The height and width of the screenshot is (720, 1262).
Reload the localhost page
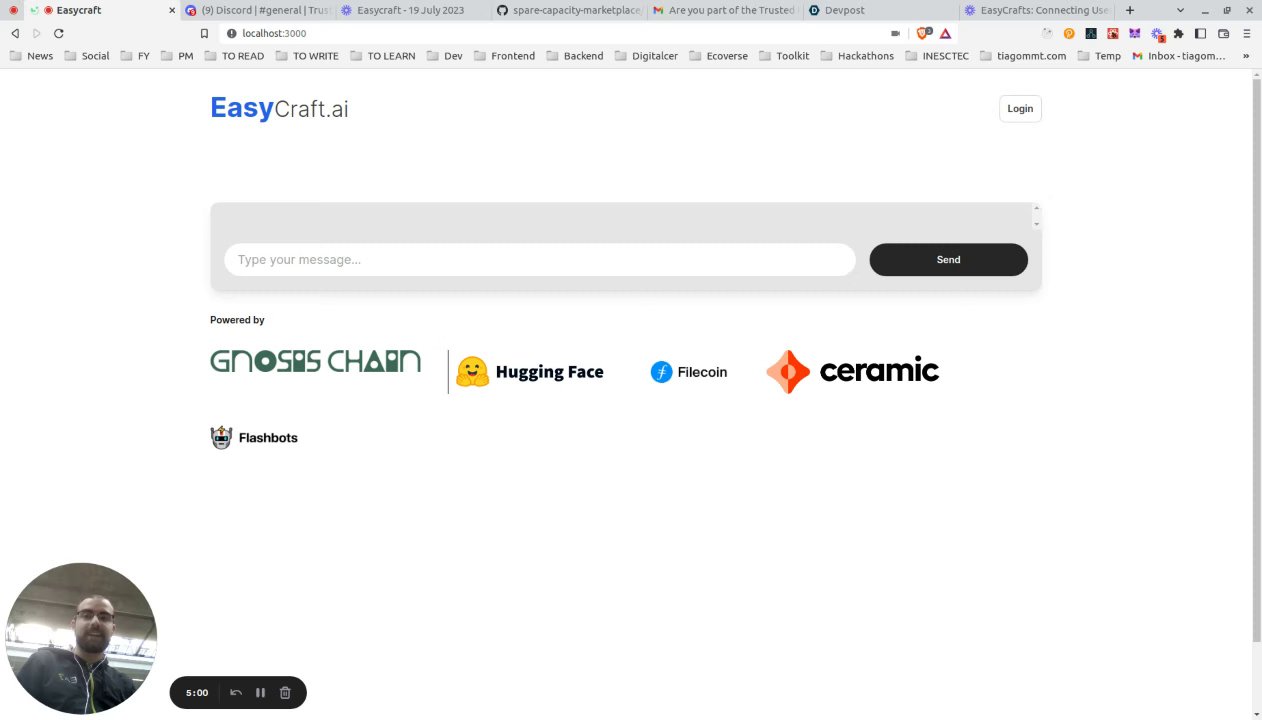(59, 33)
